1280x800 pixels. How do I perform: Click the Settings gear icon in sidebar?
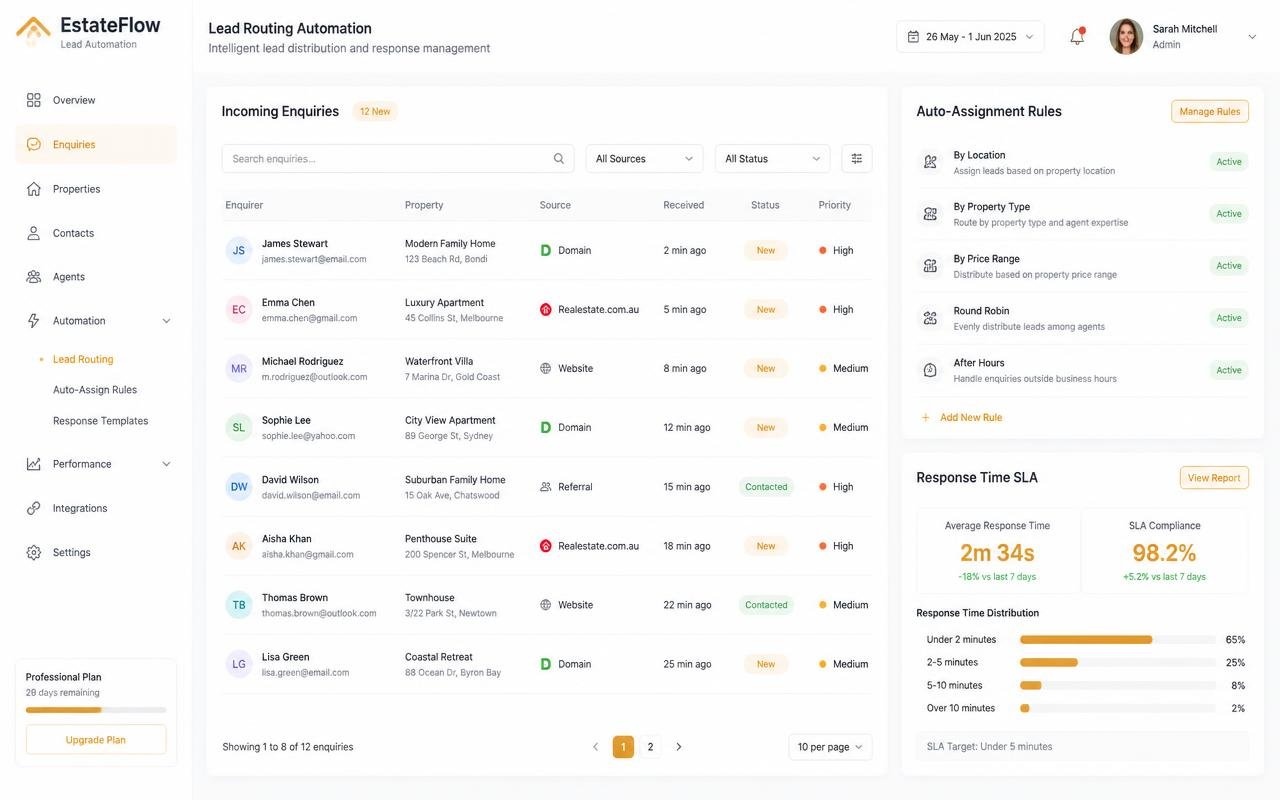click(34, 552)
